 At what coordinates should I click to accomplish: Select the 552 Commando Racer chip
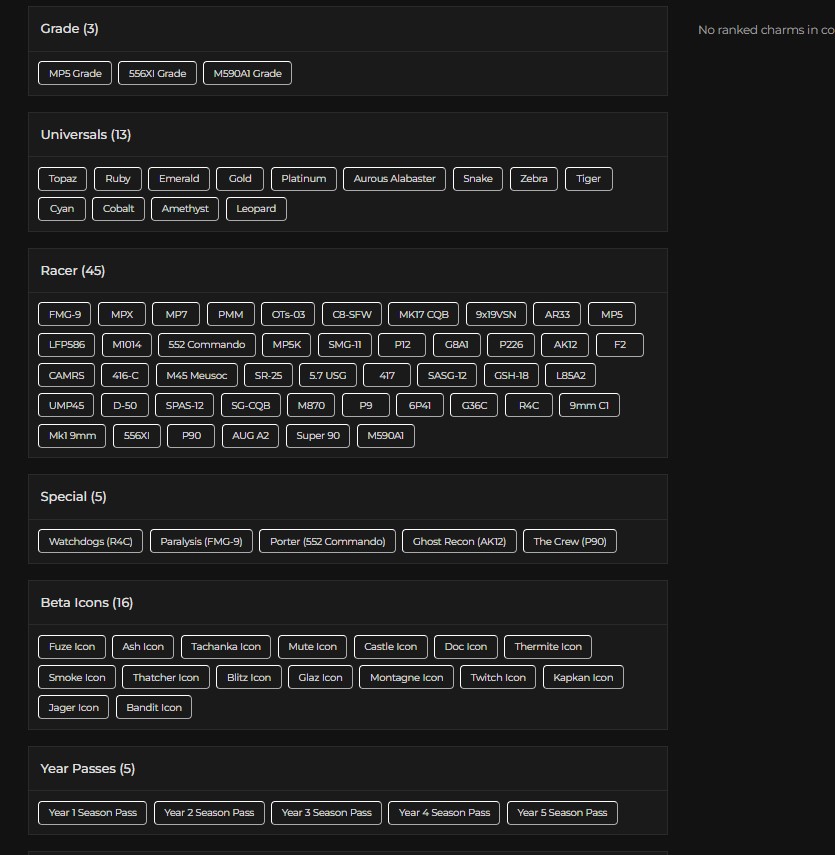pyautogui.click(x=207, y=345)
